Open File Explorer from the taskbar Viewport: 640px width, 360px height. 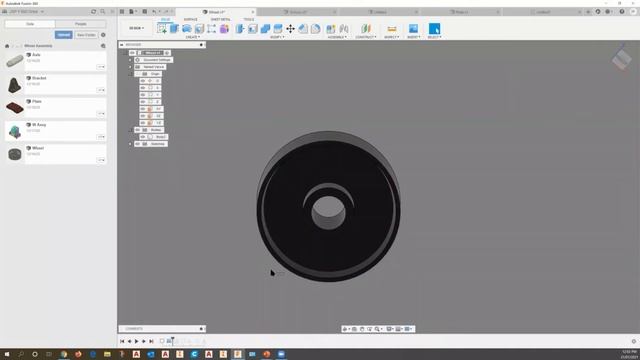107,354
